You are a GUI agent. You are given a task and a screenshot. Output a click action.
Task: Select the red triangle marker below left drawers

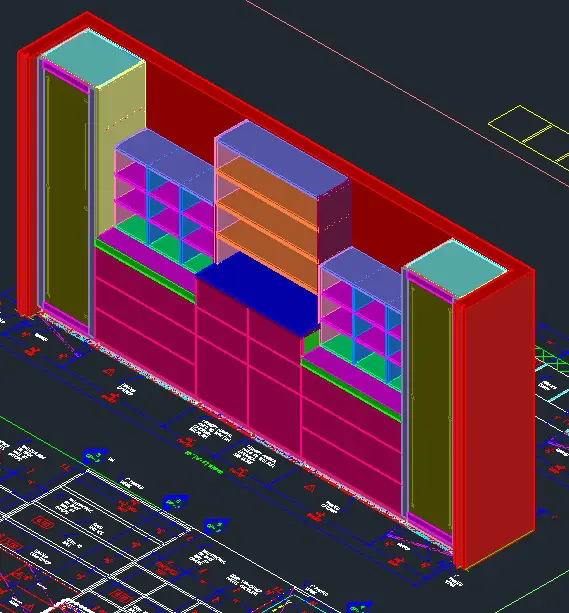click(x=111, y=371)
